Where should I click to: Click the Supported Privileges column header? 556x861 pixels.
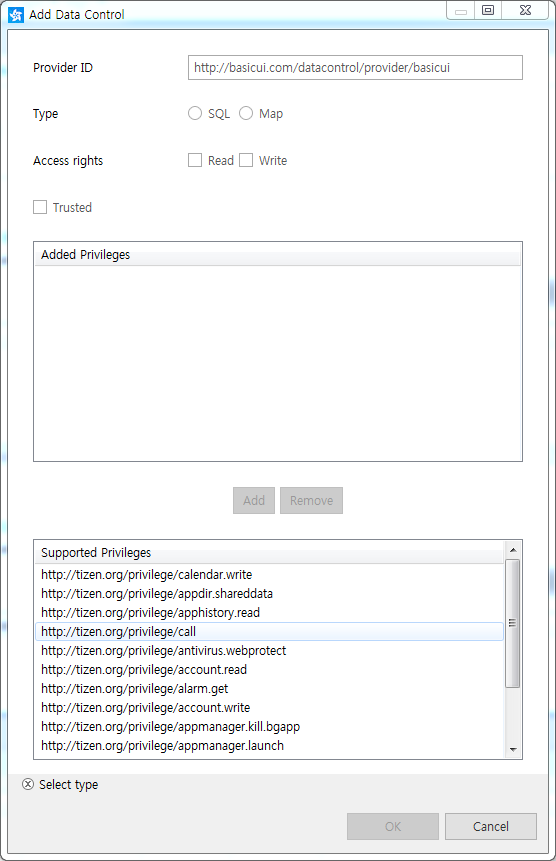tap(269, 552)
